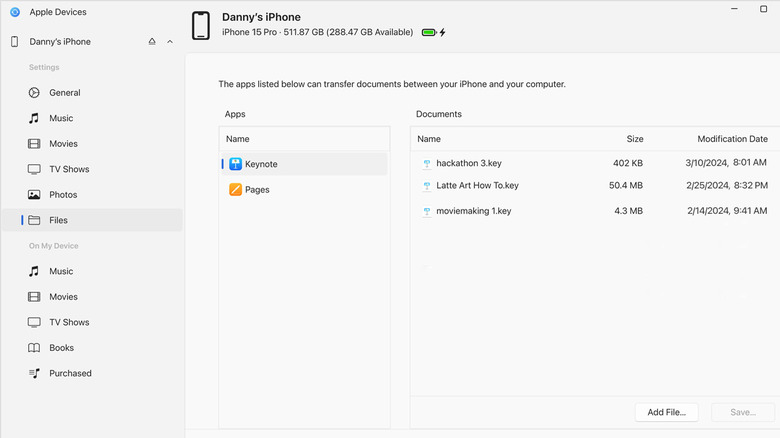Go to TV Shows under Settings
The width and height of the screenshot is (780, 438).
click(x=69, y=169)
